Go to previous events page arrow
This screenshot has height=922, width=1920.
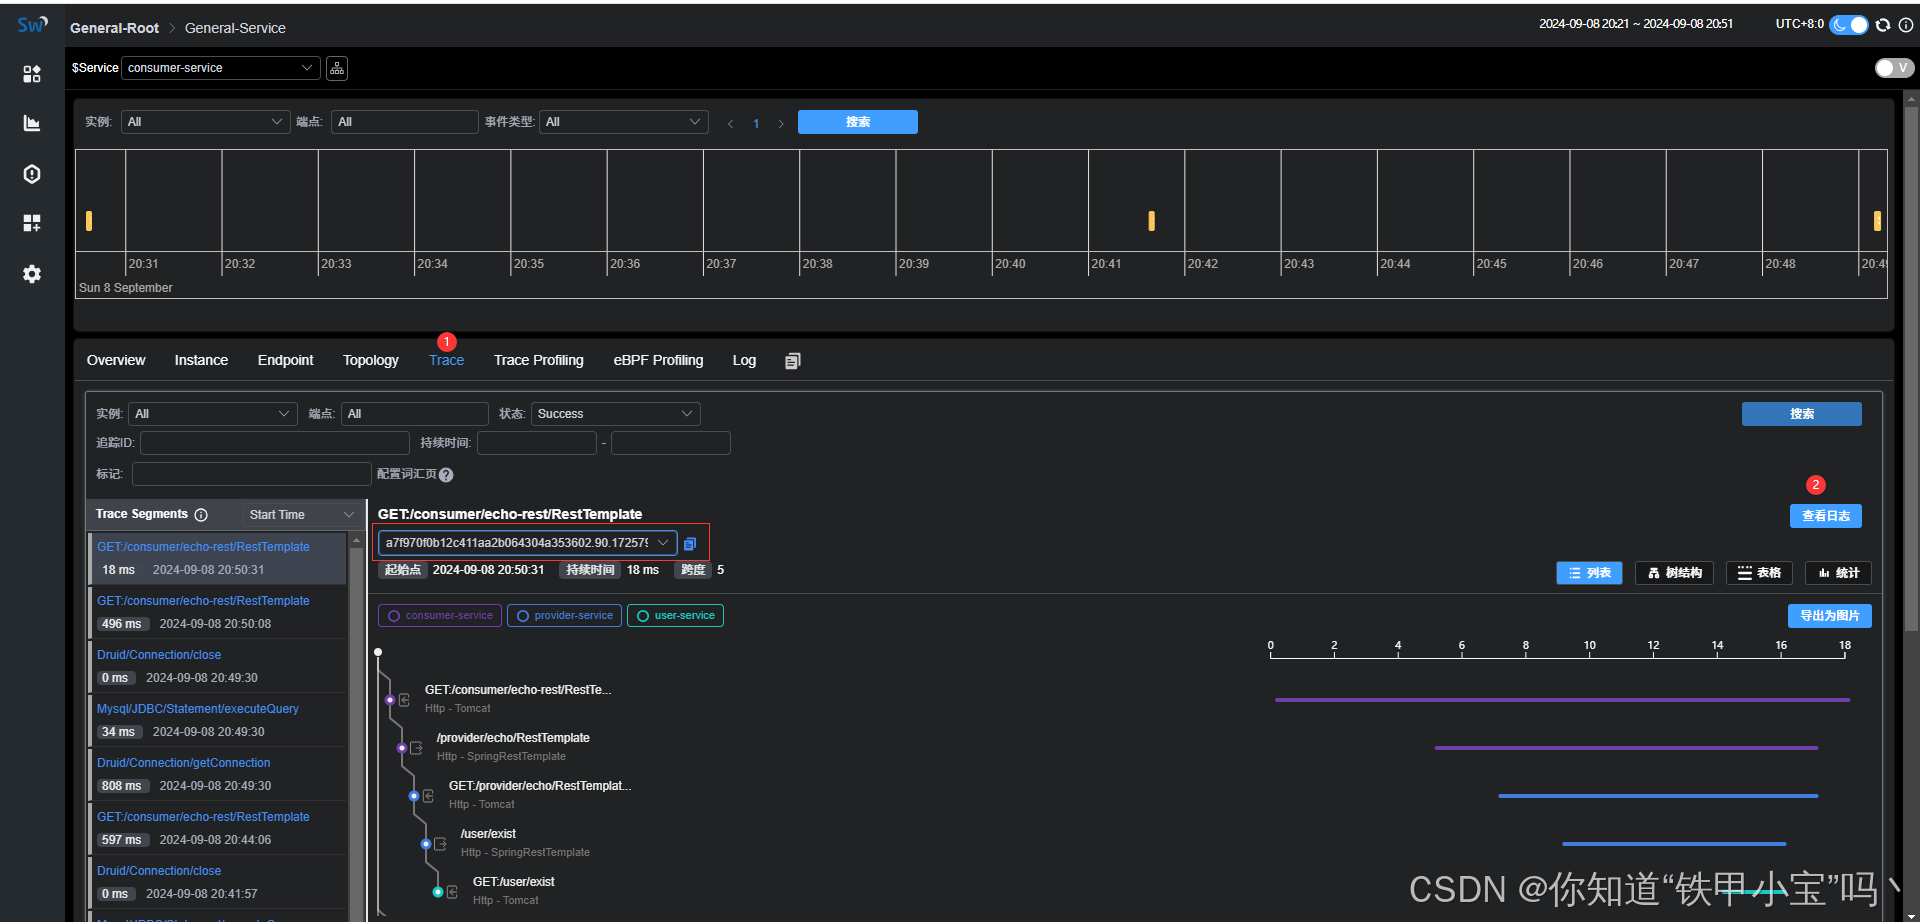click(x=731, y=124)
